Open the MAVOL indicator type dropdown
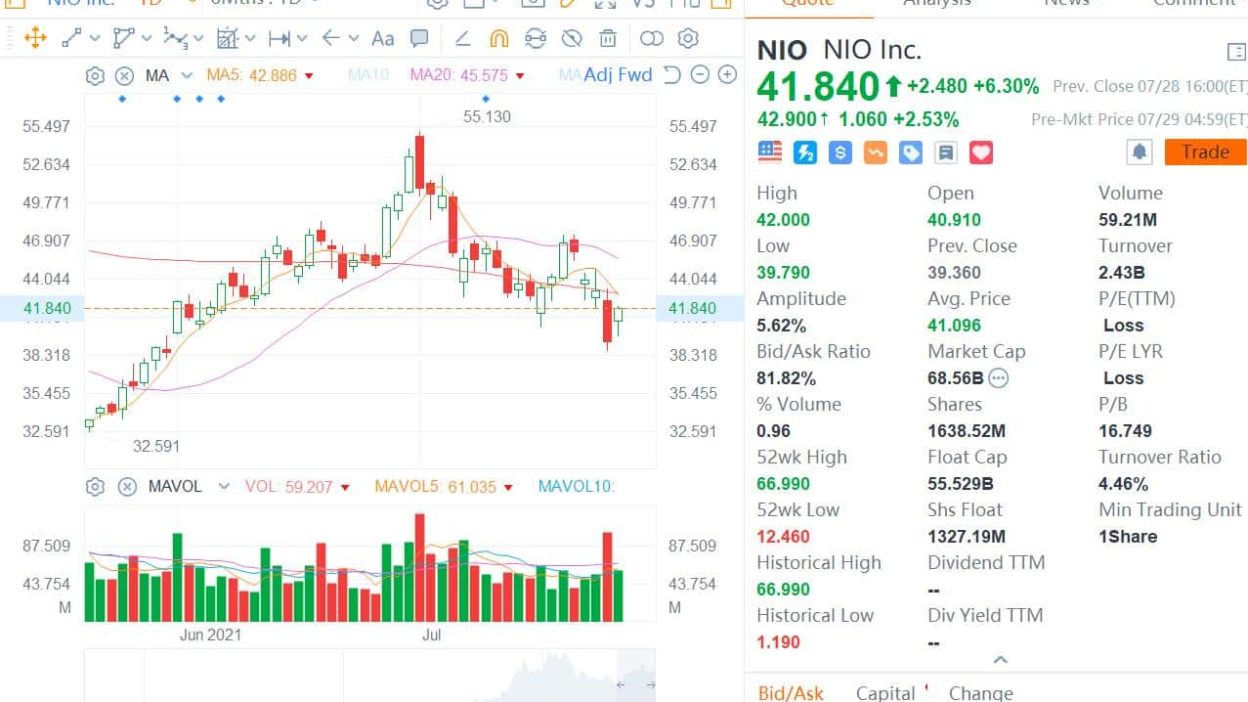 coord(224,487)
